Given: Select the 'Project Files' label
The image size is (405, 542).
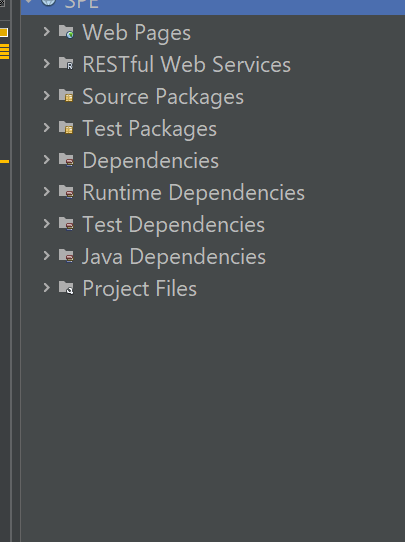Looking at the screenshot, I should click(140, 289).
